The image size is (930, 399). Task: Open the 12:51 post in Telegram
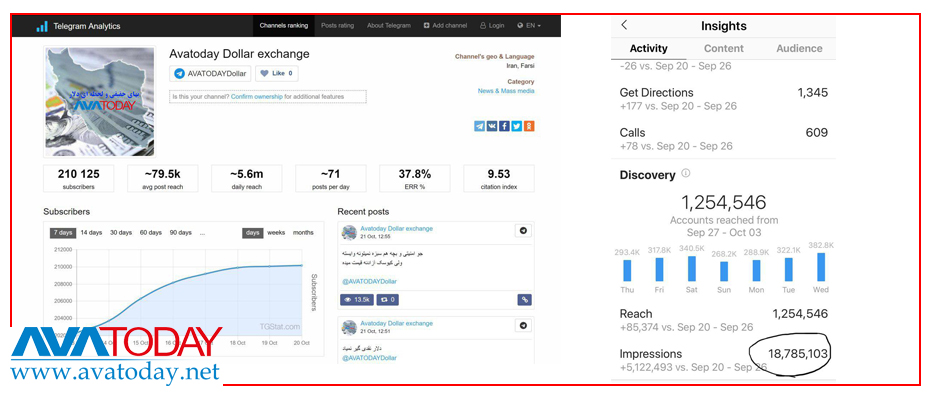point(523,325)
